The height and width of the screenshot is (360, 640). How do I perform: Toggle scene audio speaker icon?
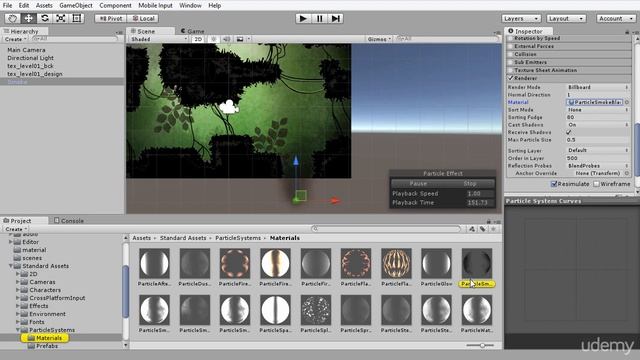[227, 39]
